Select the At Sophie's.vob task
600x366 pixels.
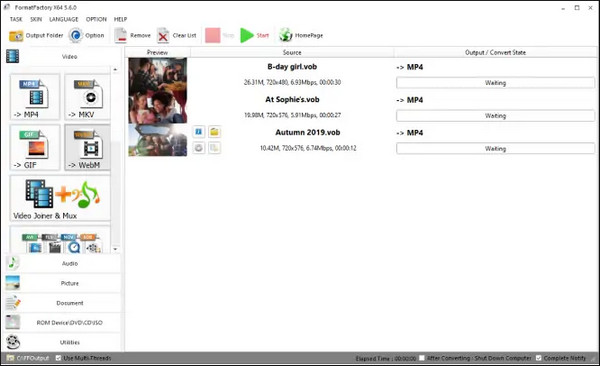292,100
